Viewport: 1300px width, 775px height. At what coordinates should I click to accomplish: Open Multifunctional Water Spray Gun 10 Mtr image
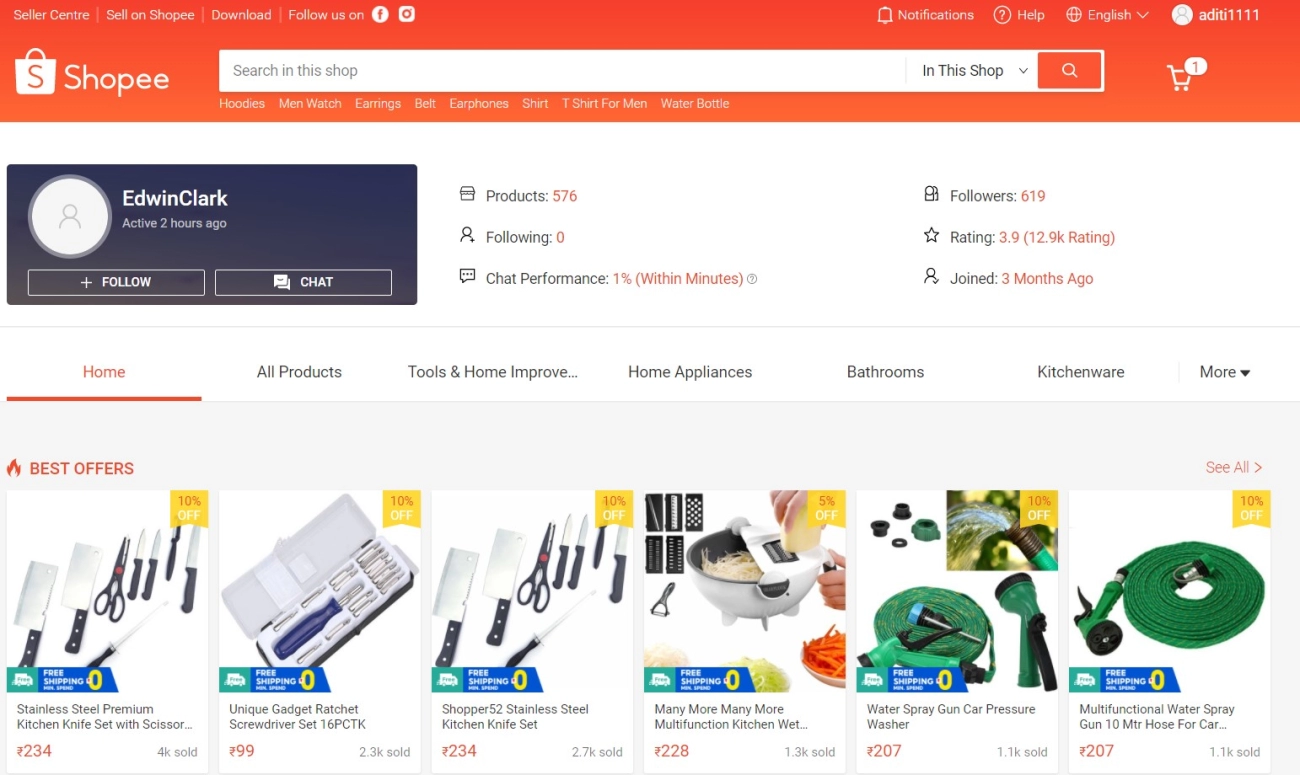point(1169,591)
